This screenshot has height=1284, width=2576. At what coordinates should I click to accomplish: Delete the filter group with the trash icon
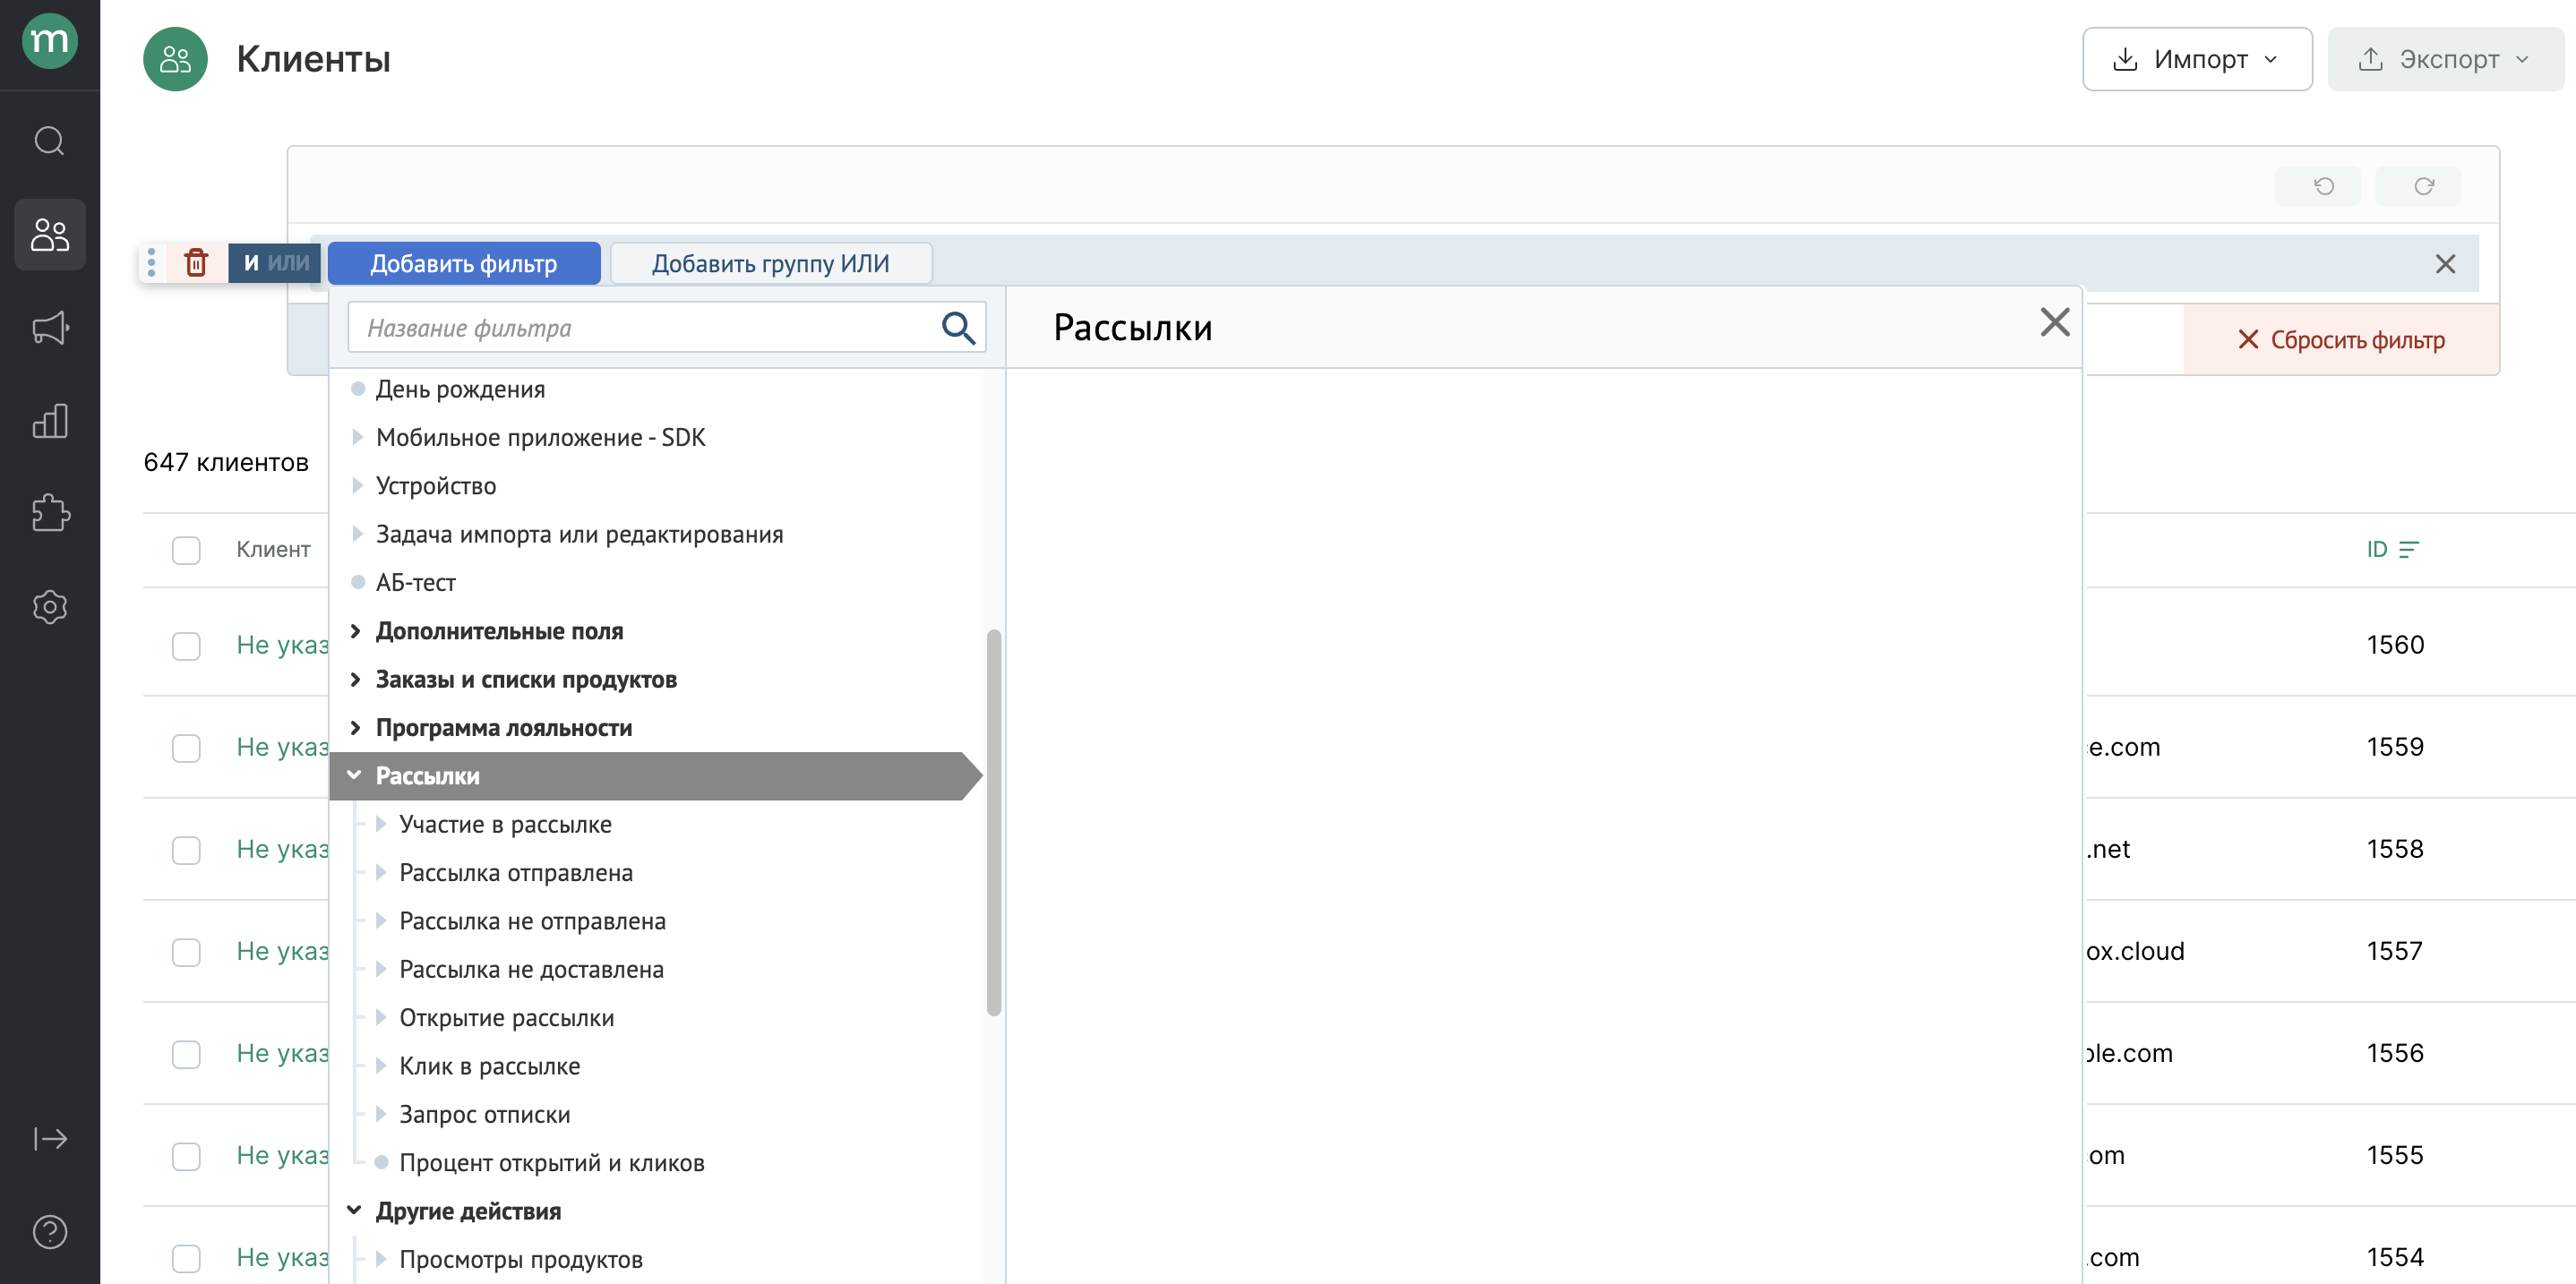(196, 263)
